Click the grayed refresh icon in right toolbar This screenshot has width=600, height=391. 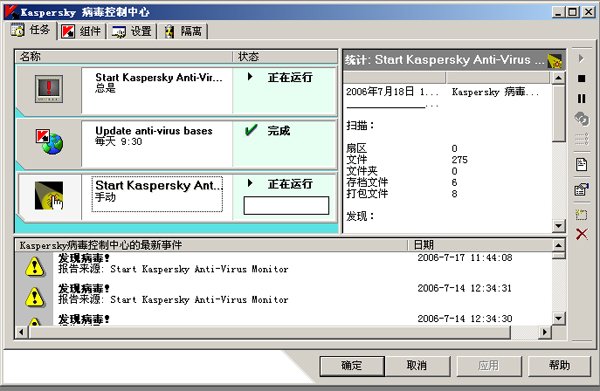[582, 119]
